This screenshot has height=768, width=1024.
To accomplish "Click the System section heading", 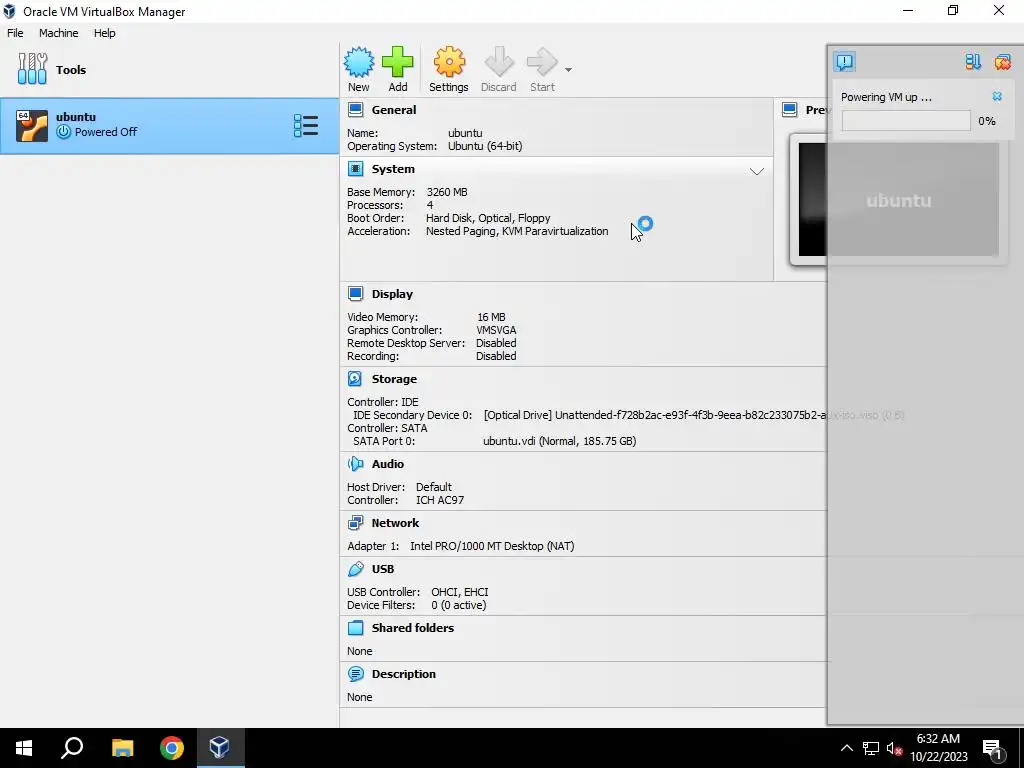I will tap(393, 169).
